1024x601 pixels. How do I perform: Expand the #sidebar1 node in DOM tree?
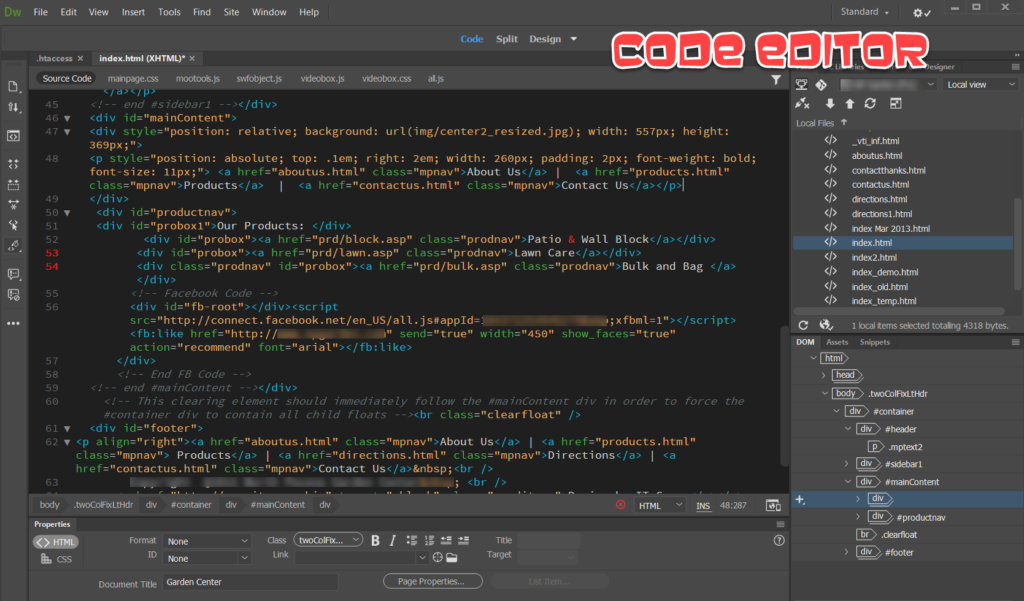tap(847, 464)
